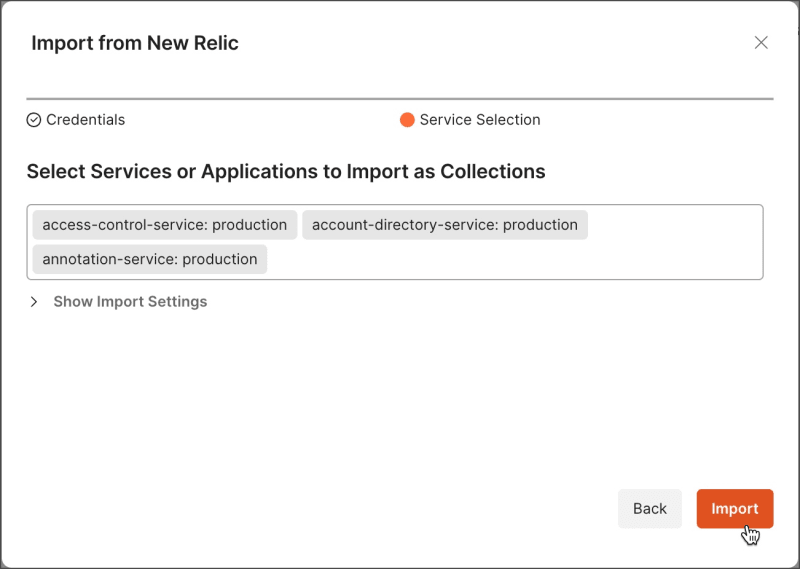
Task: Click the Select Services or Applications heading
Action: click(286, 172)
